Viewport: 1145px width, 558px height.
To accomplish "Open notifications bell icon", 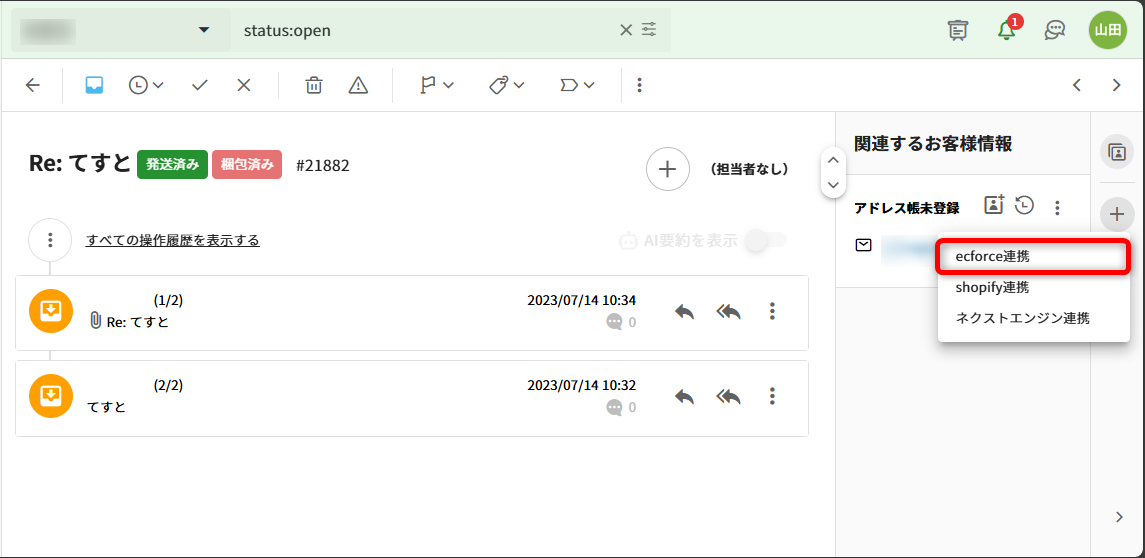I will pyautogui.click(x=1007, y=30).
